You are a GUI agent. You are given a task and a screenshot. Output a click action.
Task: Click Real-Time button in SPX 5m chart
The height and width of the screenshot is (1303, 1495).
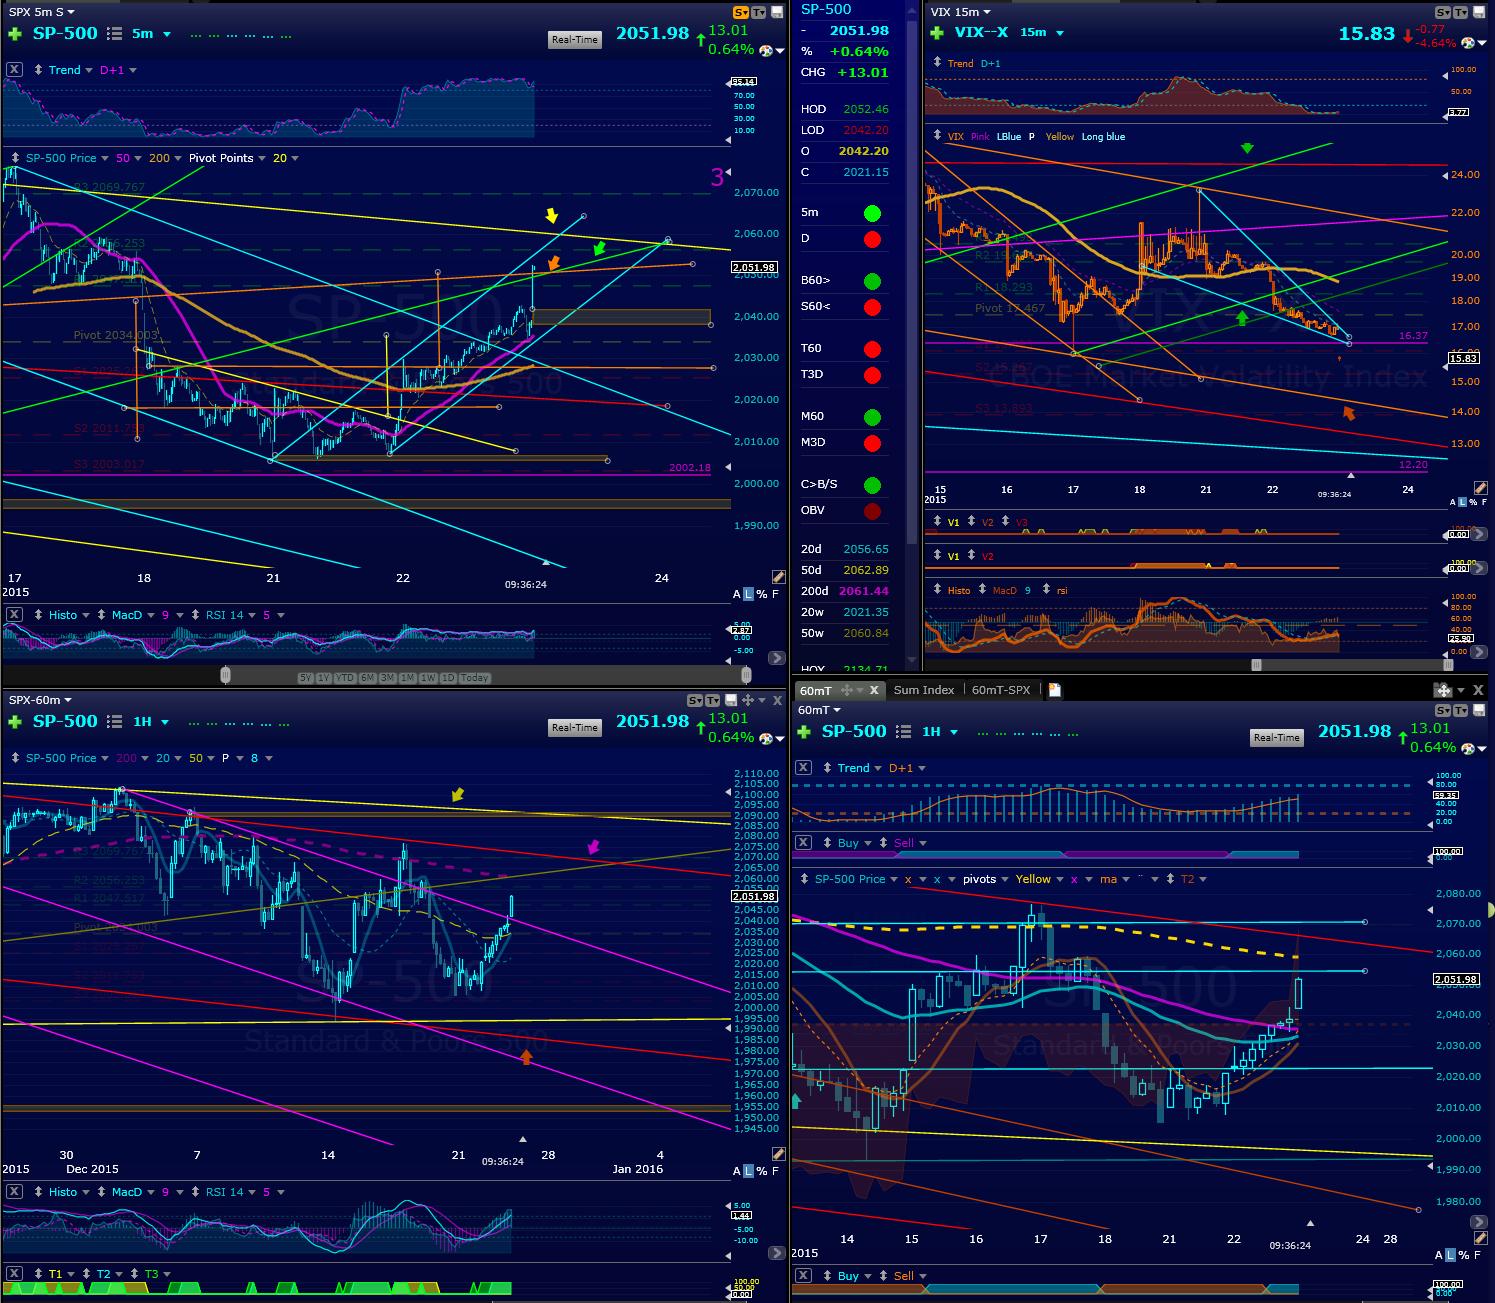coord(575,39)
